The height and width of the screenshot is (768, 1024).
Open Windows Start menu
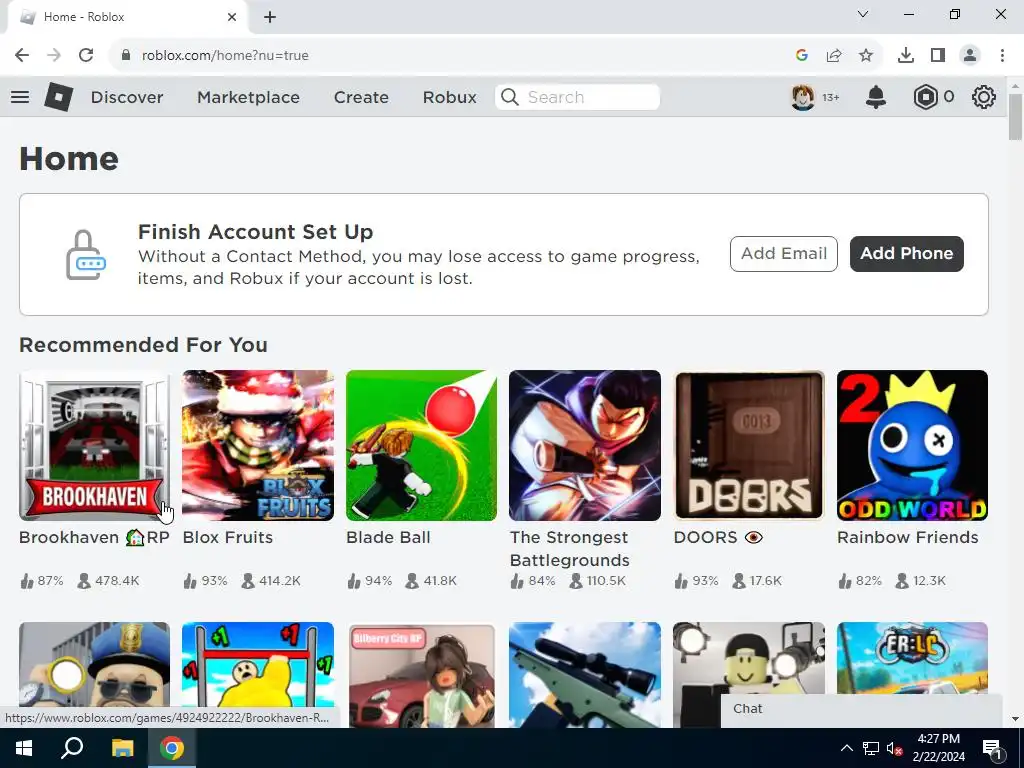[x=24, y=748]
